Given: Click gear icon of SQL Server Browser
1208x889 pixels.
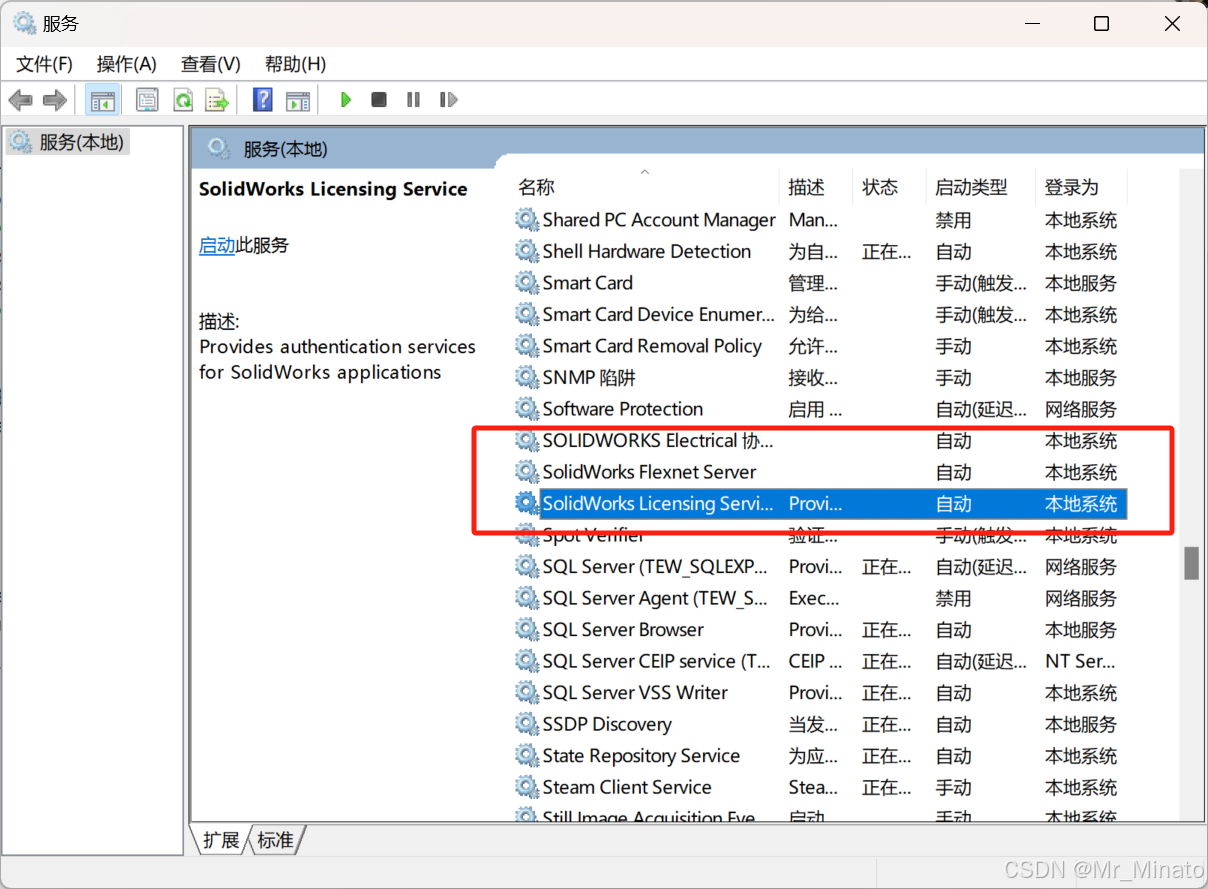Looking at the screenshot, I should tap(527, 630).
